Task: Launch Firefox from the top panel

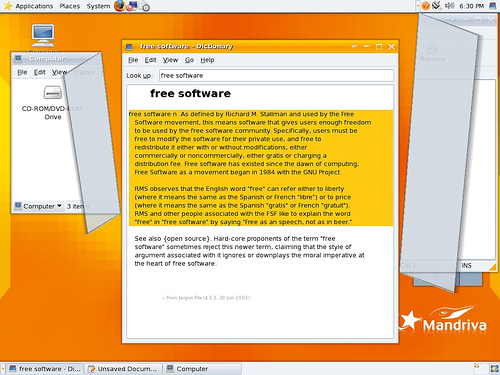Action: 119,6
